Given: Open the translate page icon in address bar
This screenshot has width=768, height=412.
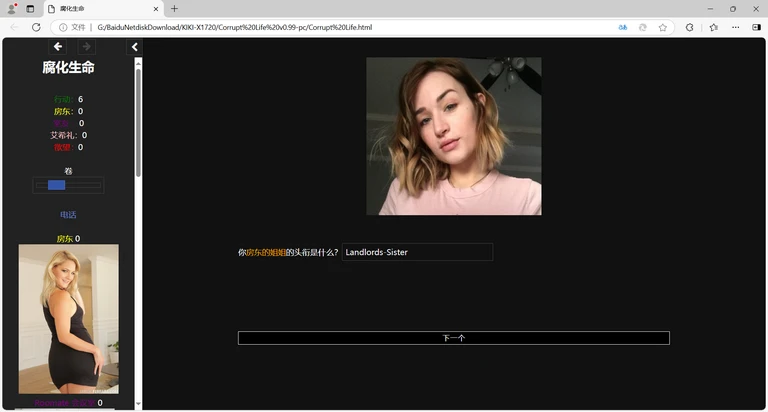Looking at the screenshot, I should 622,27.
